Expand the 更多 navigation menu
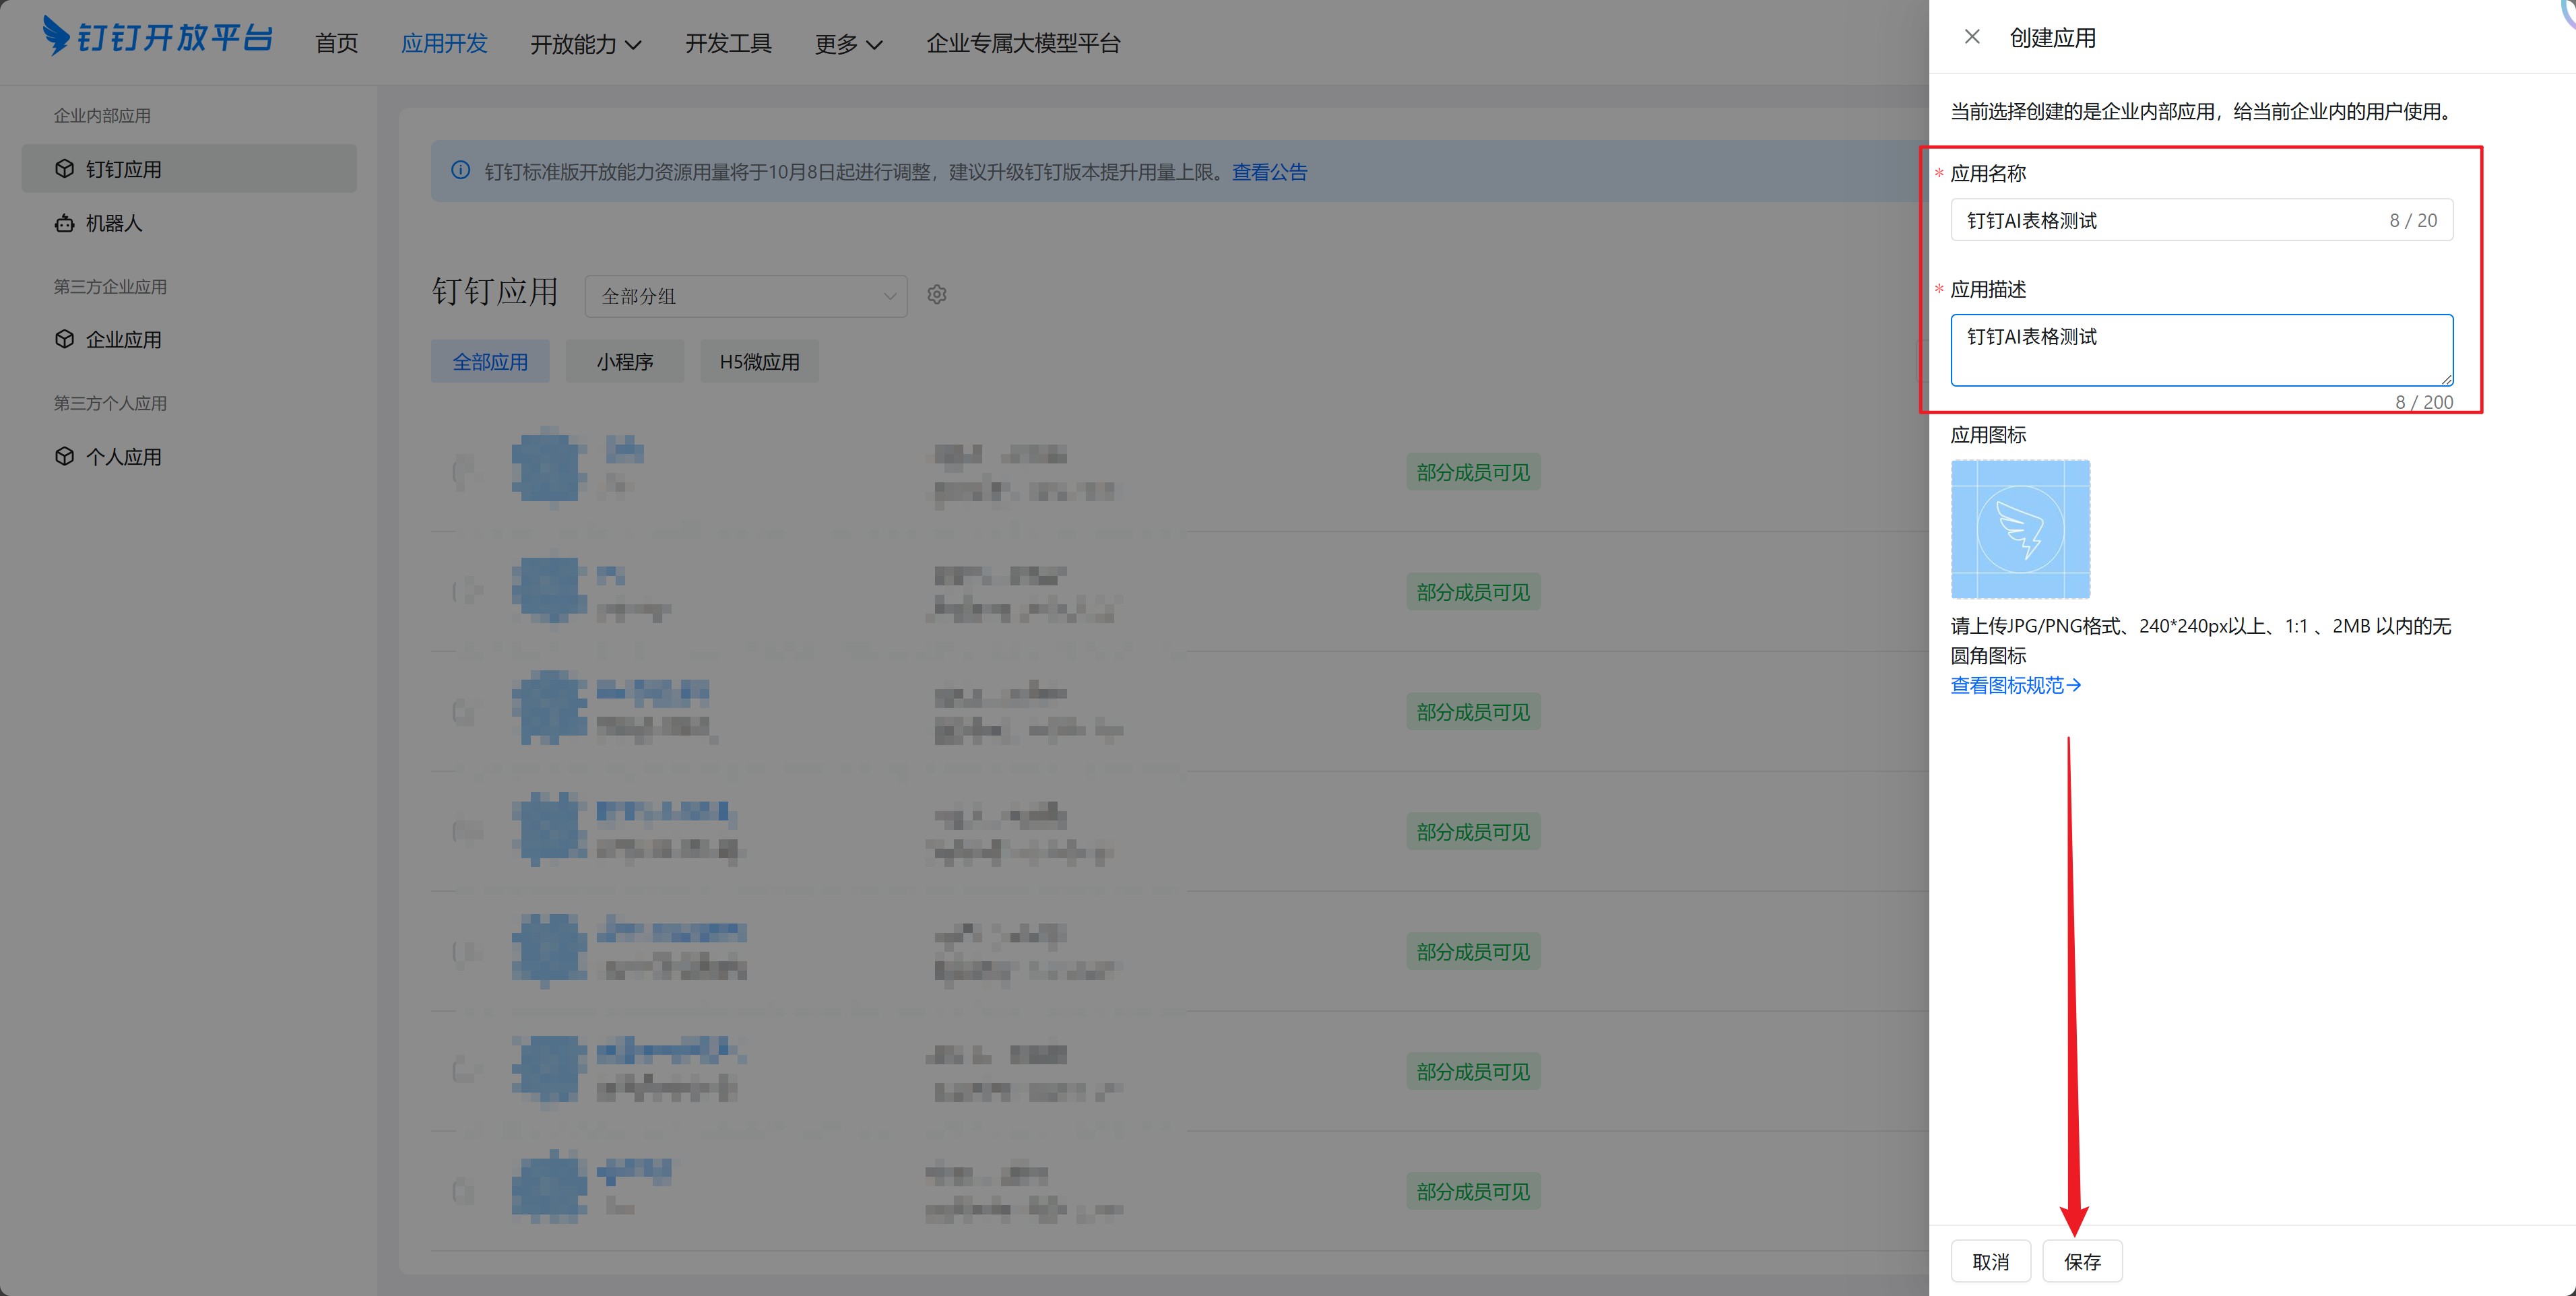2576x1296 pixels. pyautogui.click(x=847, y=44)
